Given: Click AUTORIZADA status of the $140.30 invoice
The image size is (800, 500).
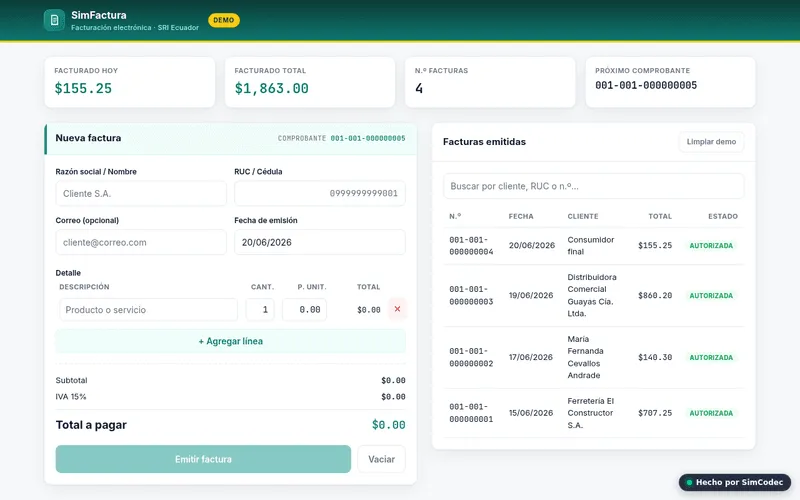Looking at the screenshot, I should point(711,357).
